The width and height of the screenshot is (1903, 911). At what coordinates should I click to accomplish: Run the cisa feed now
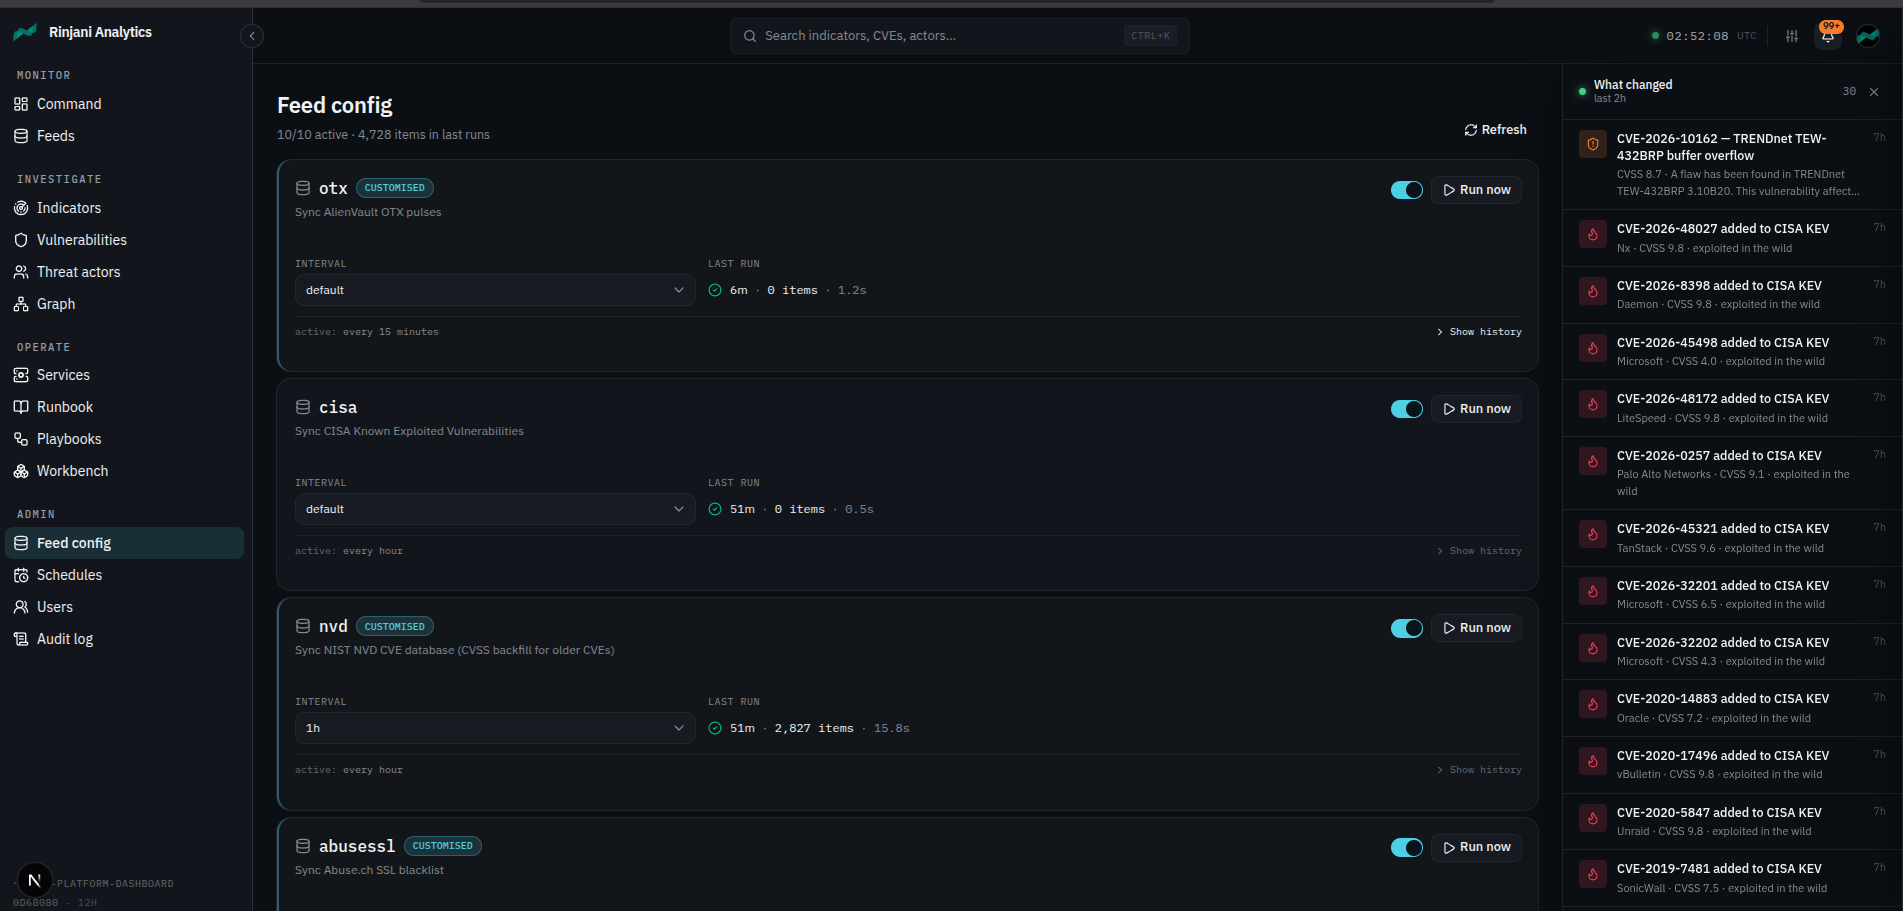[1477, 409]
